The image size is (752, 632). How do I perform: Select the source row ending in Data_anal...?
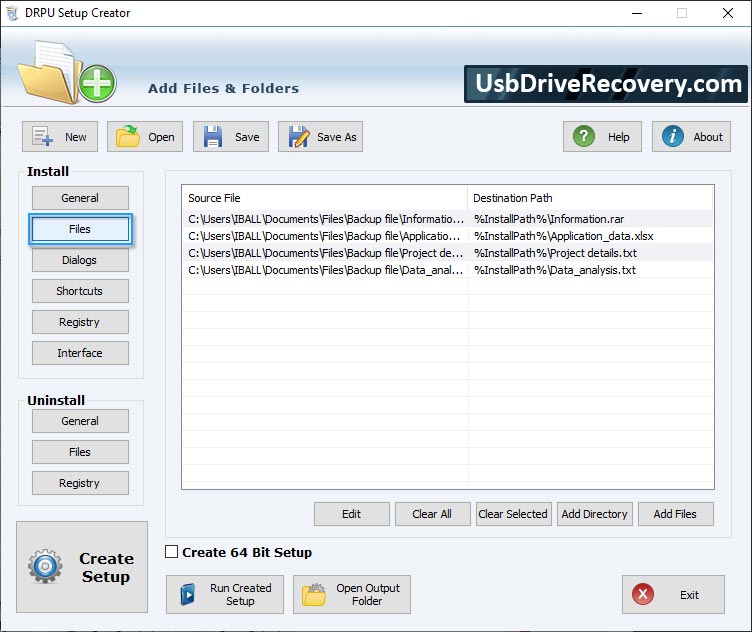pyautogui.click(x=325, y=270)
